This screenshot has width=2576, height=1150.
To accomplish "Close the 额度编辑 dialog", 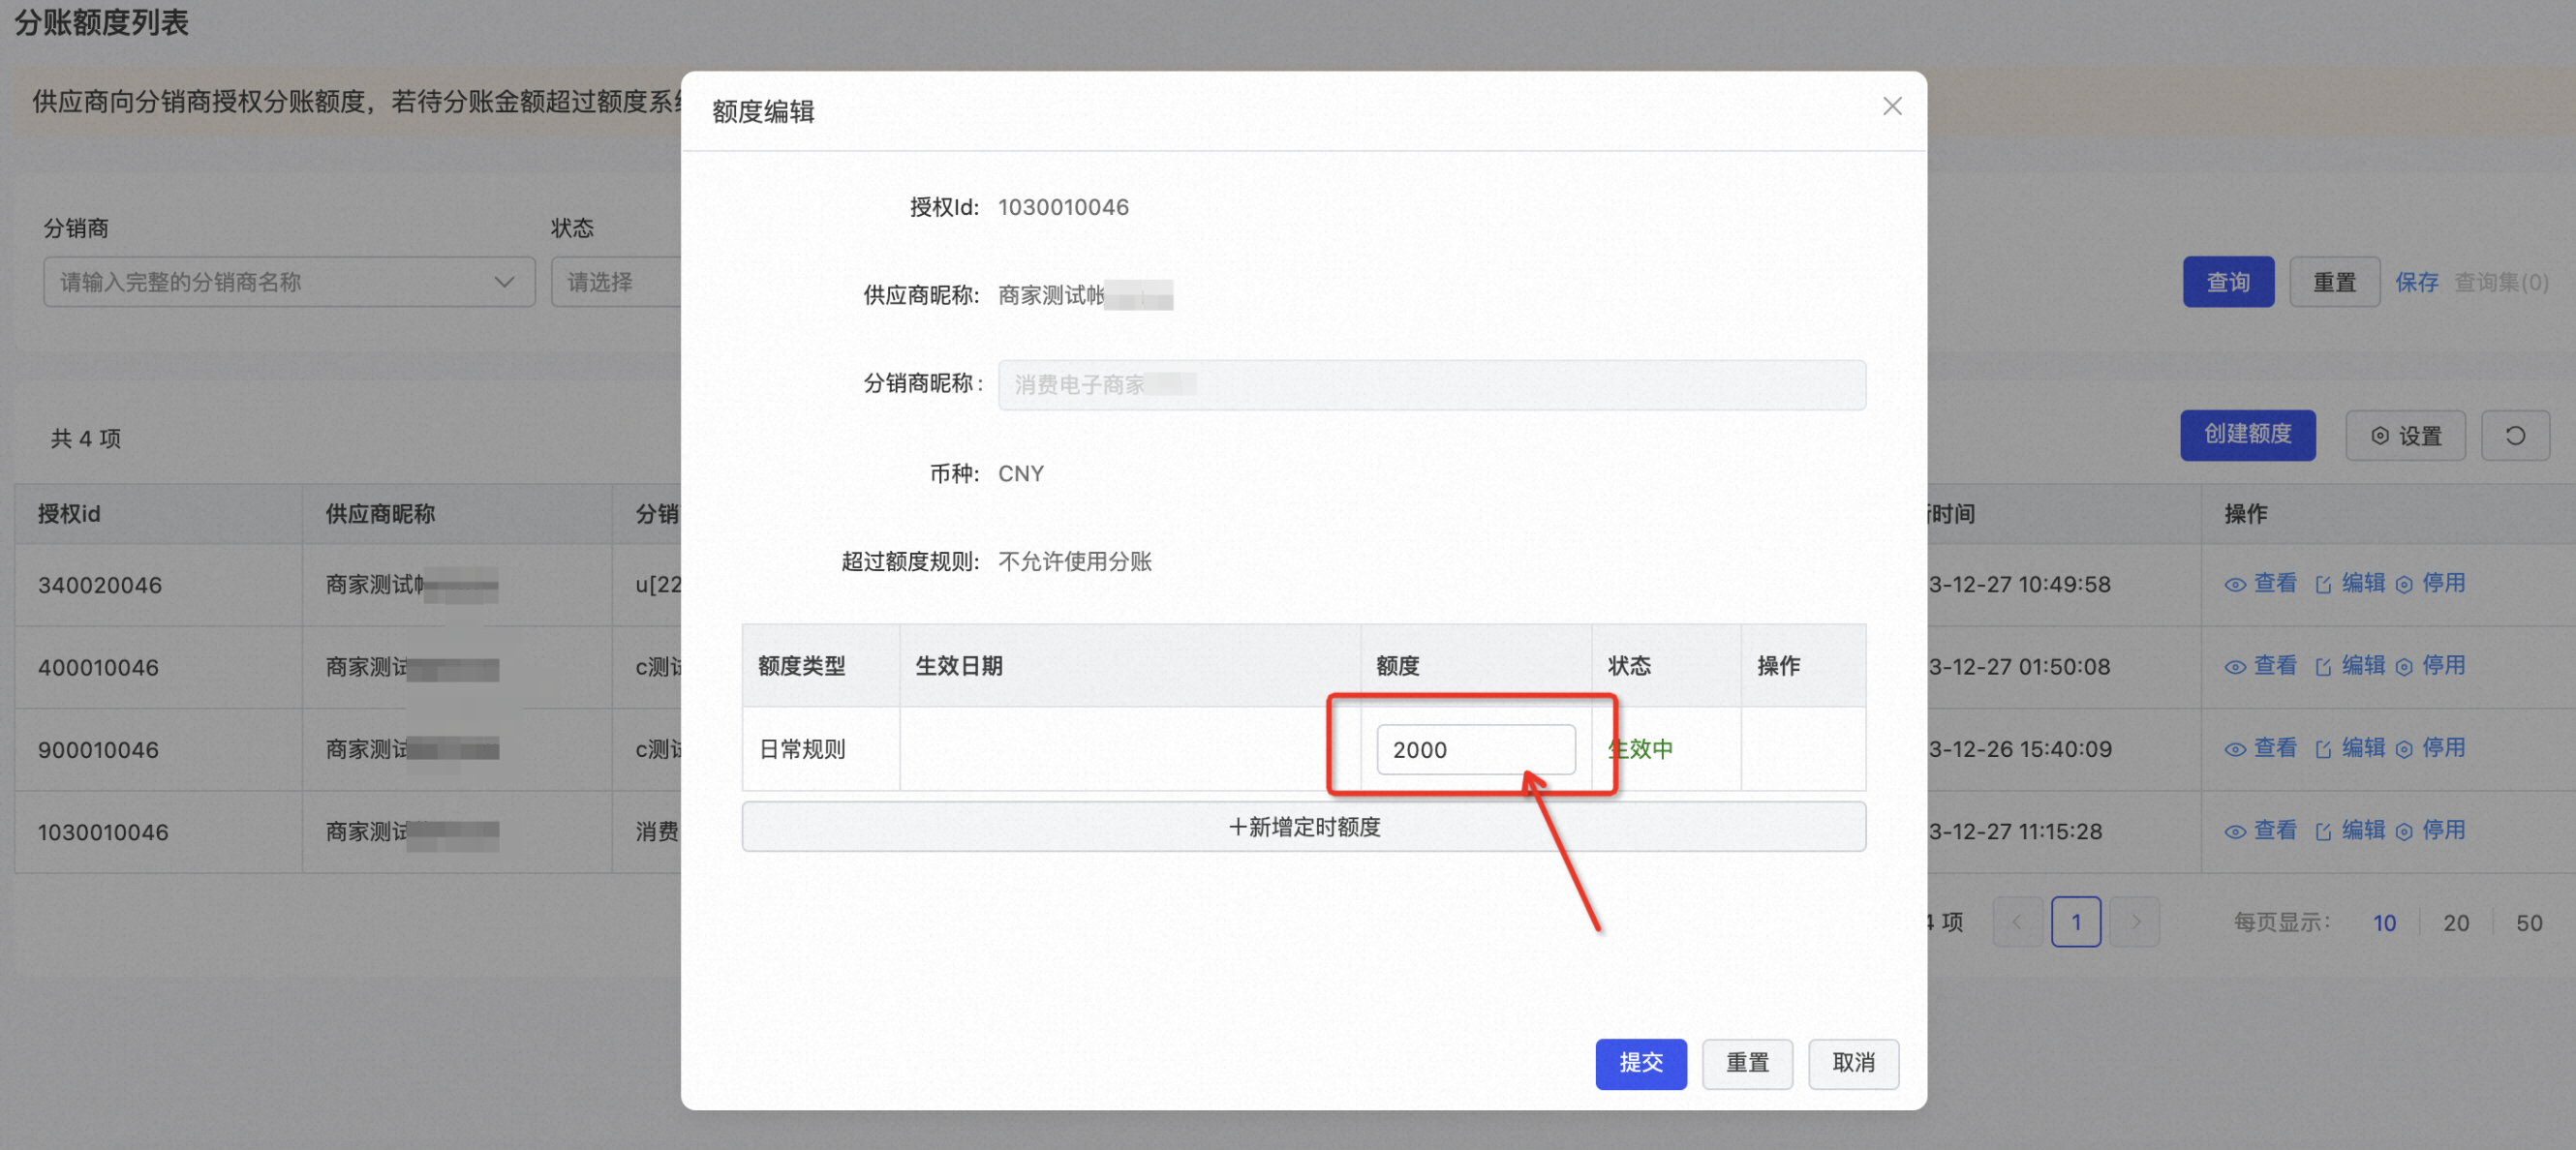I will (1891, 106).
